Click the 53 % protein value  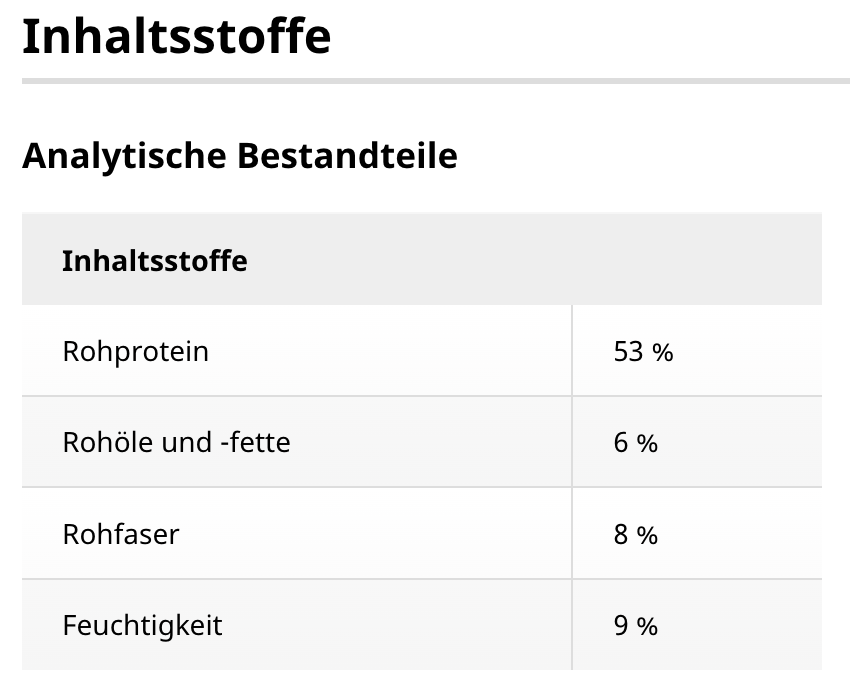click(643, 352)
